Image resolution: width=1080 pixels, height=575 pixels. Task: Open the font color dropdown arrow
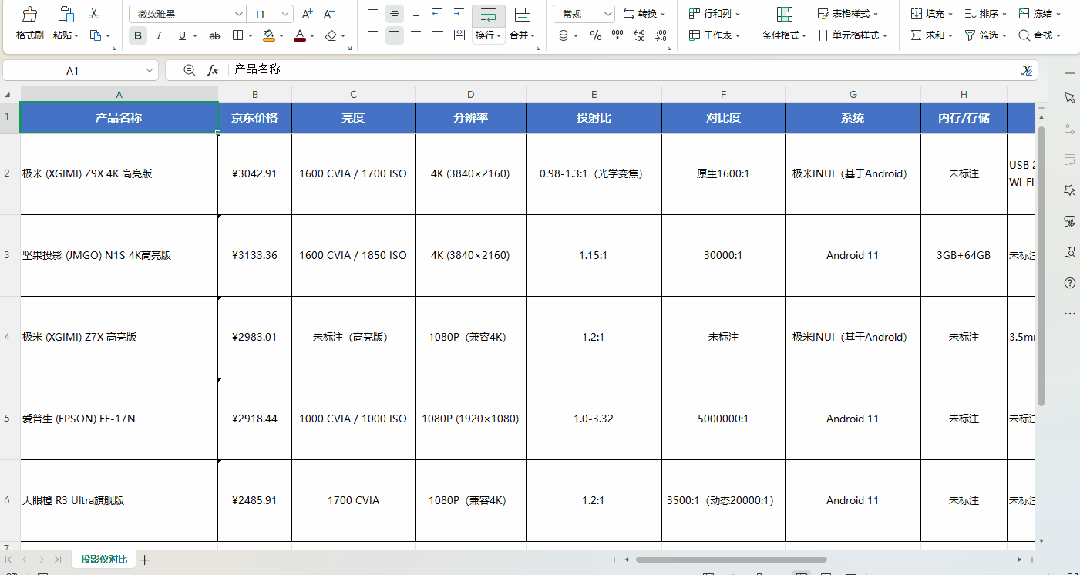tap(313, 36)
